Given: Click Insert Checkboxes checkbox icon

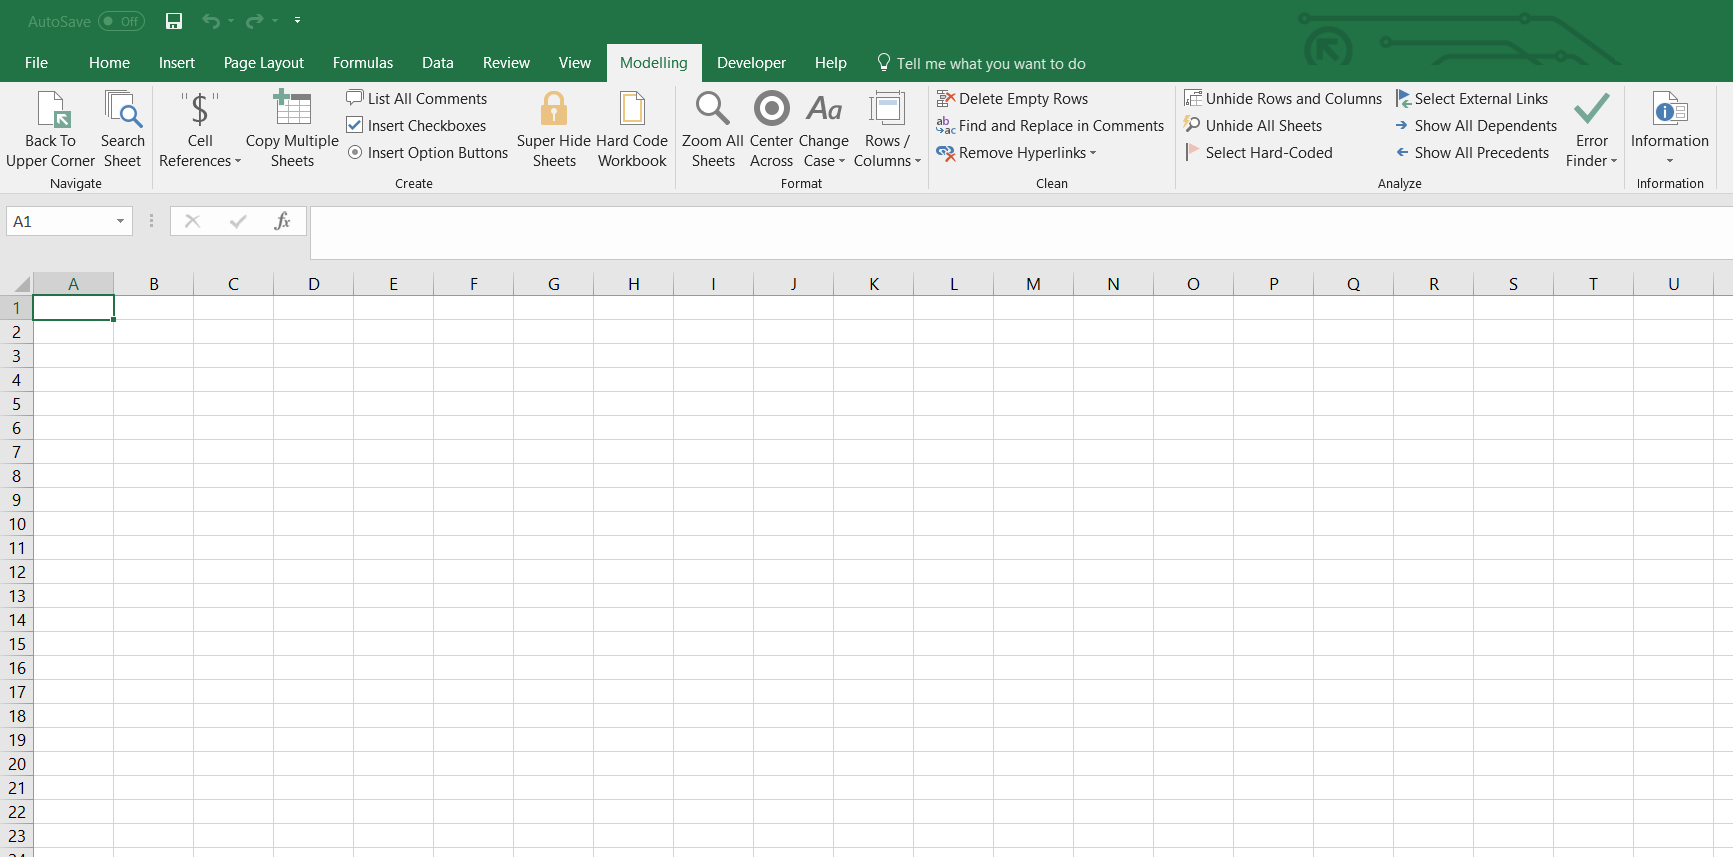Looking at the screenshot, I should coord(354,125).
